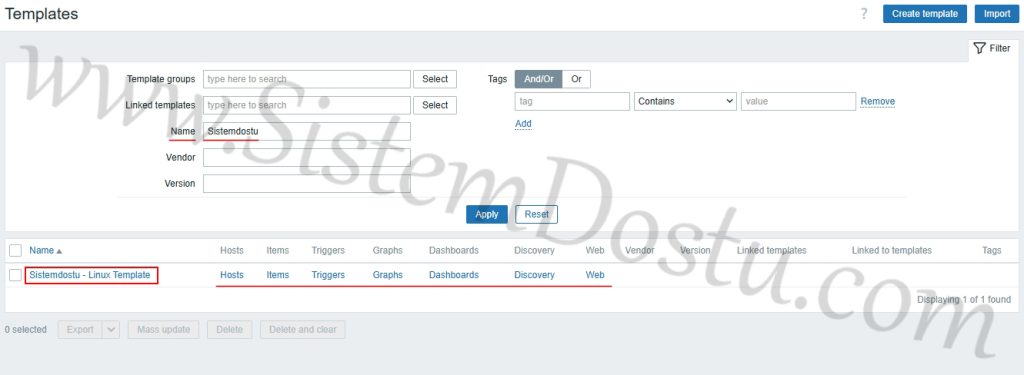
Task: Focus the Linked templates search field
Action: pos(307,105)
